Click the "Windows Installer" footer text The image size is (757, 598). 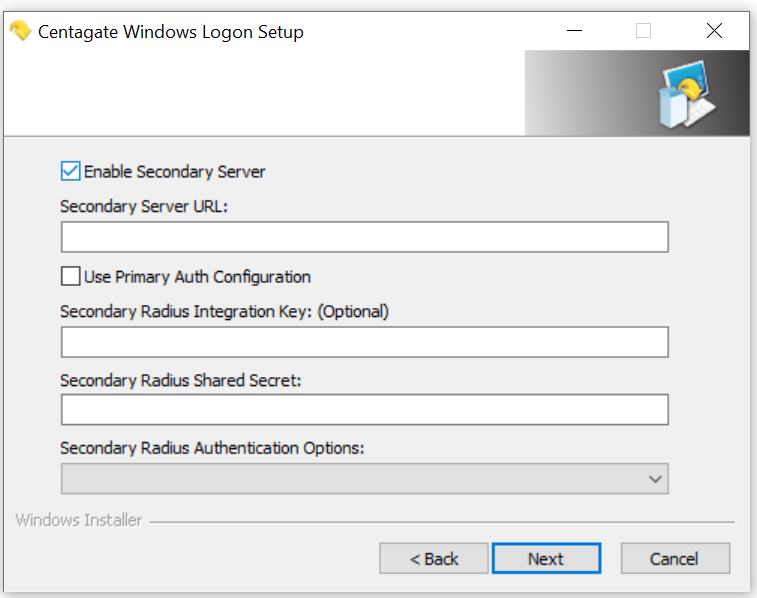pos(79,520)
